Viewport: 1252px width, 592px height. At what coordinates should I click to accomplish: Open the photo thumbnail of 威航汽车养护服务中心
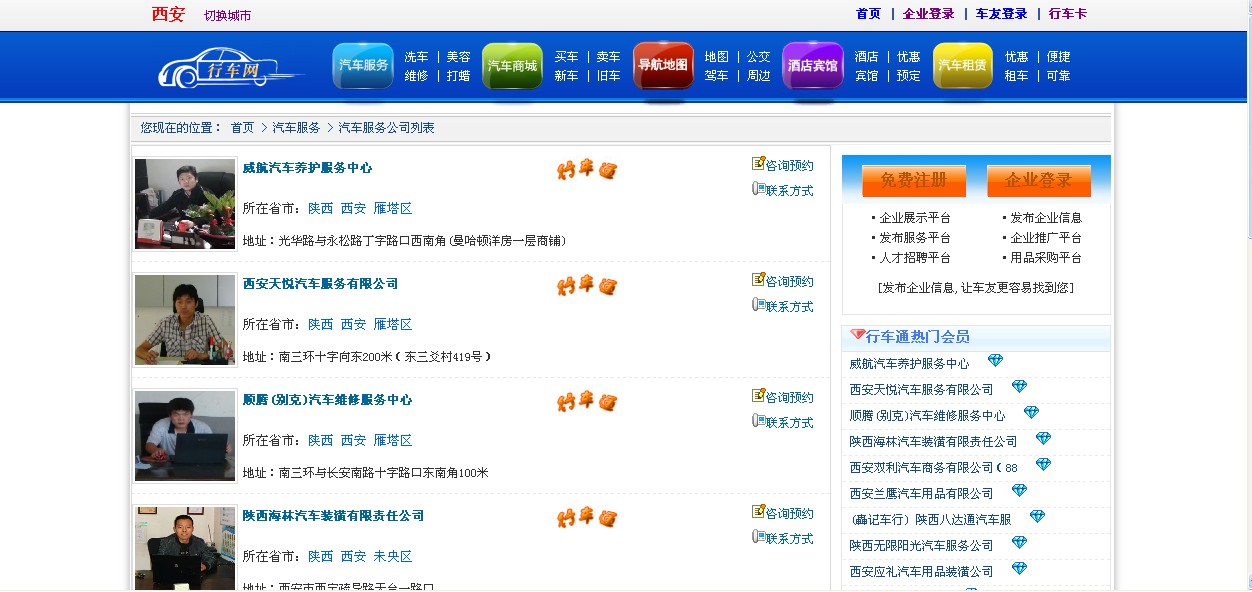[x=185, y=203]
